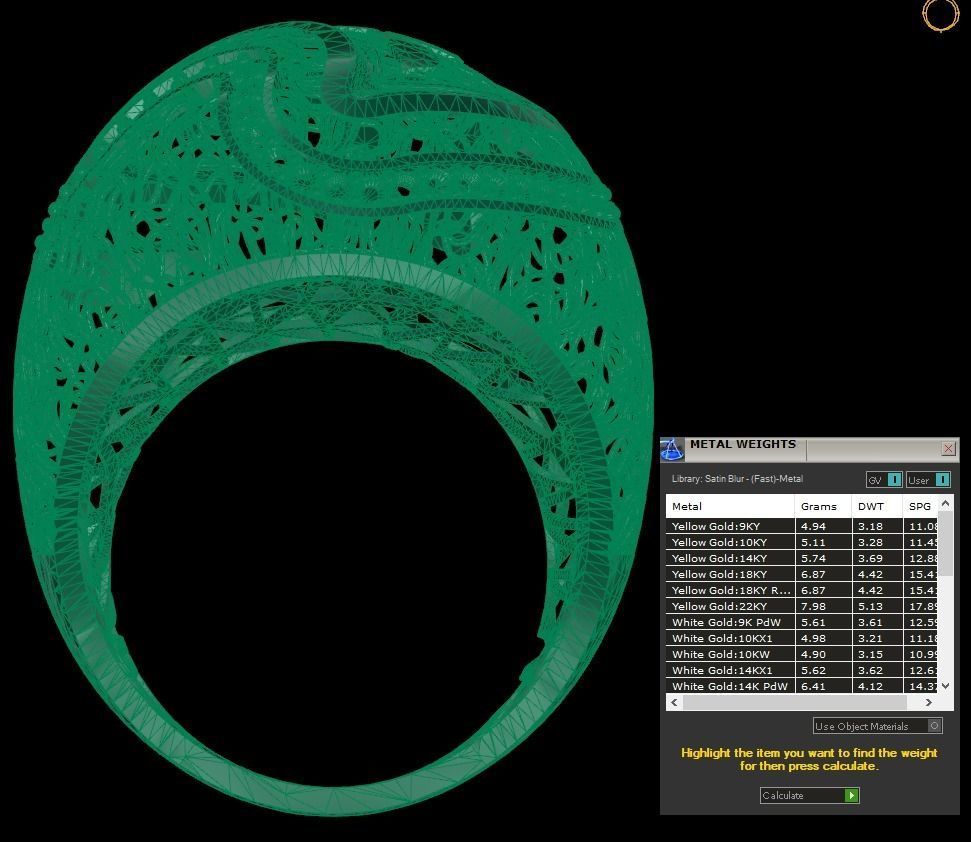The height and width of the screenshot is (842, 971).
Task: Click the table's right scroll arrow
Action: [x=928, y=702]
